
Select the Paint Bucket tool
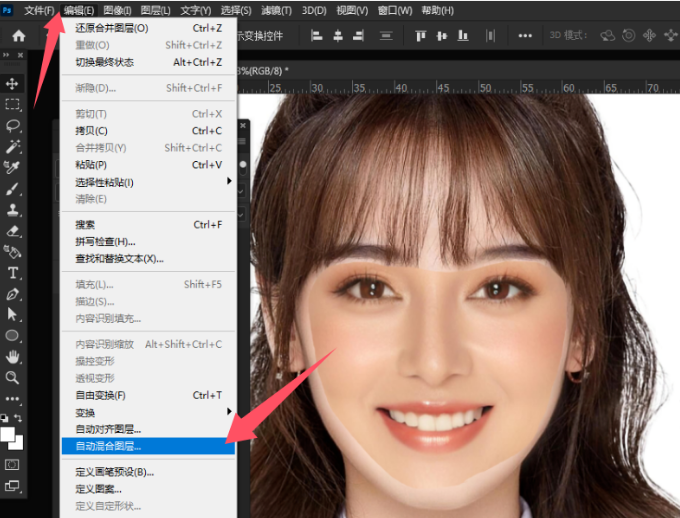click(12, 252)
